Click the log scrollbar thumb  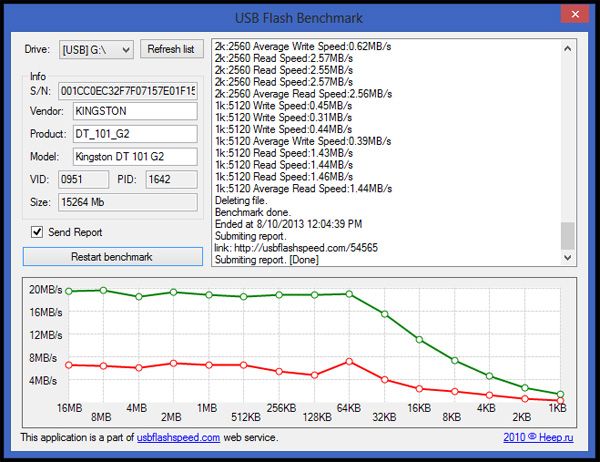(x=568, y=235)
